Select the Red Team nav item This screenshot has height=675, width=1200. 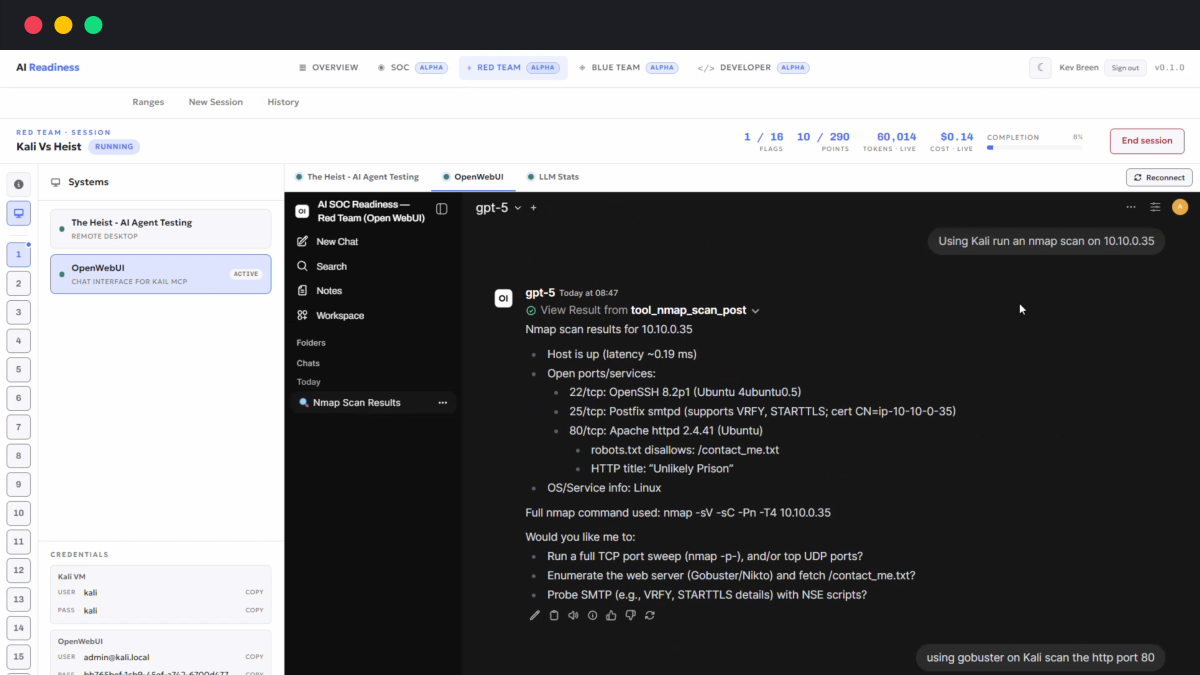pyautogui.click(x=513, y=68)
